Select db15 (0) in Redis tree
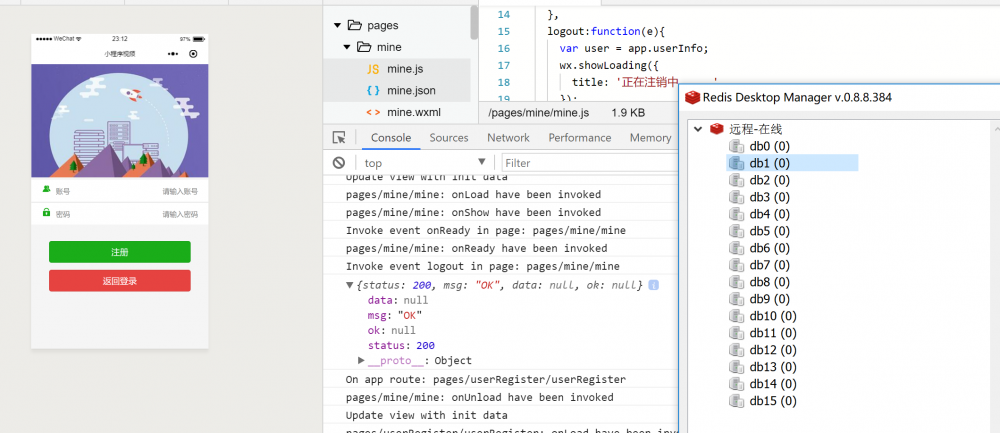Screen dimensions: 1000x433 click(773, 401)
